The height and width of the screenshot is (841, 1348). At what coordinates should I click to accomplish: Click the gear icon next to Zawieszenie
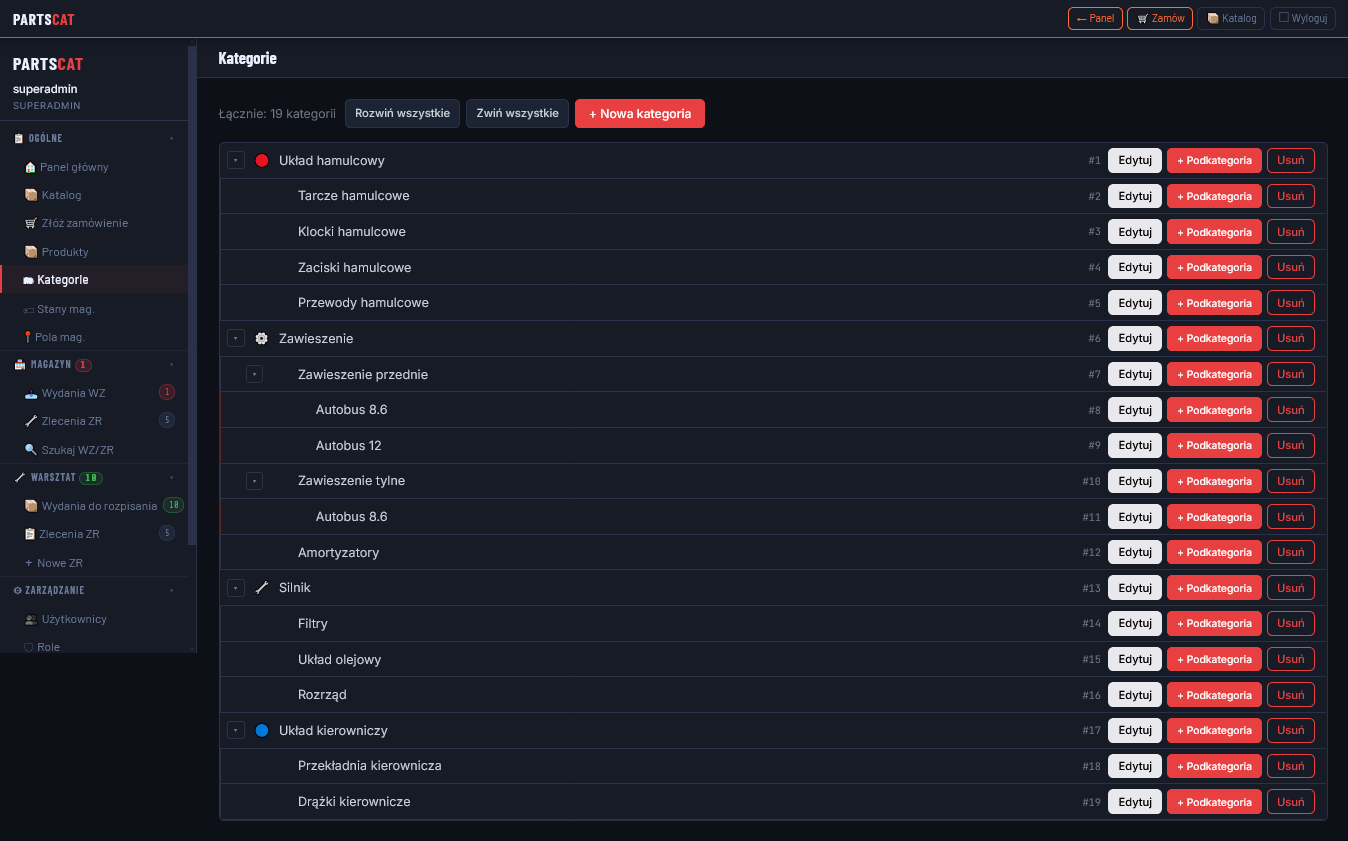[262, 339]
